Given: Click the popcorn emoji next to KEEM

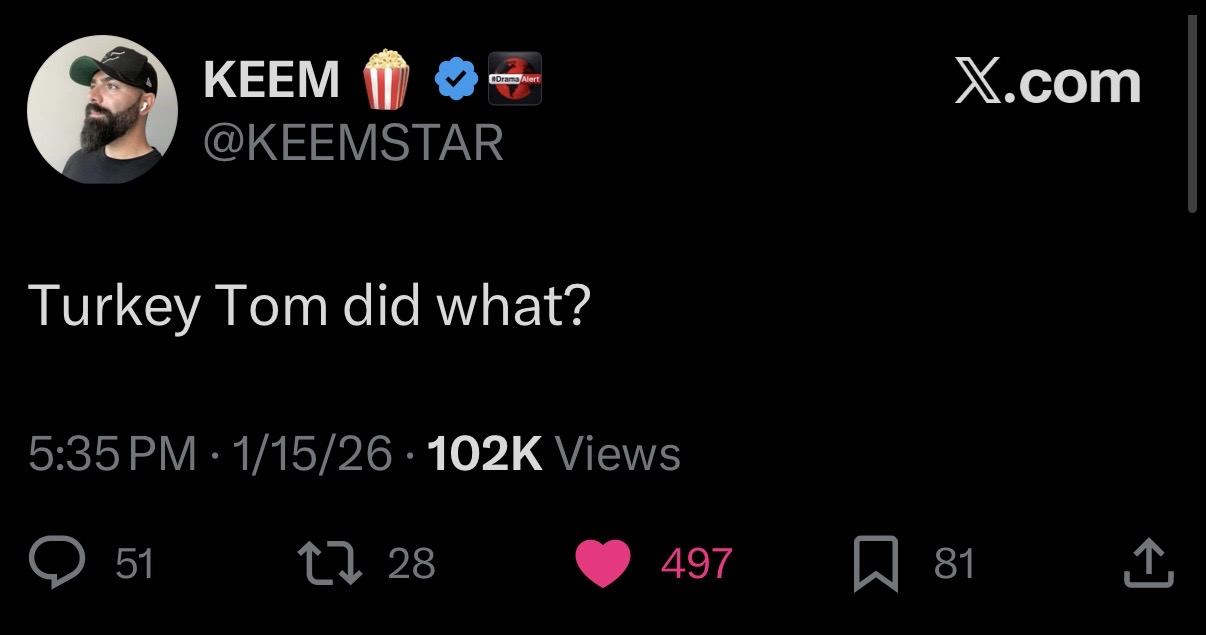Looking at the screenshot, I should [x=385, y=80].
